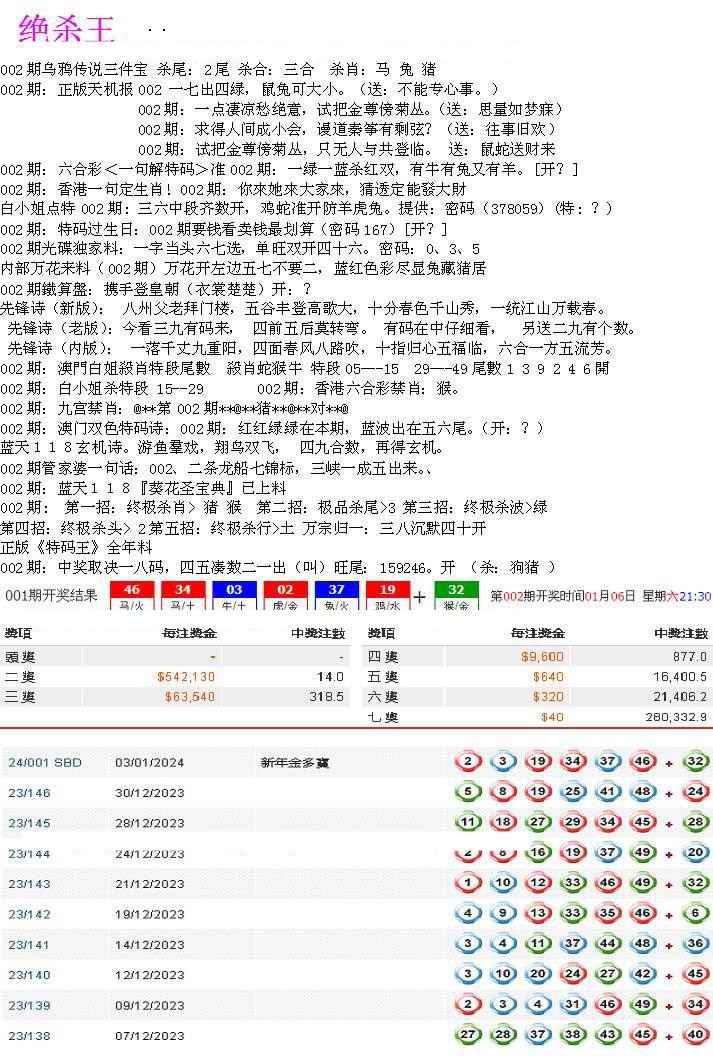
Task: Click the red 46 result number box
Action: [x=131, y=595]
